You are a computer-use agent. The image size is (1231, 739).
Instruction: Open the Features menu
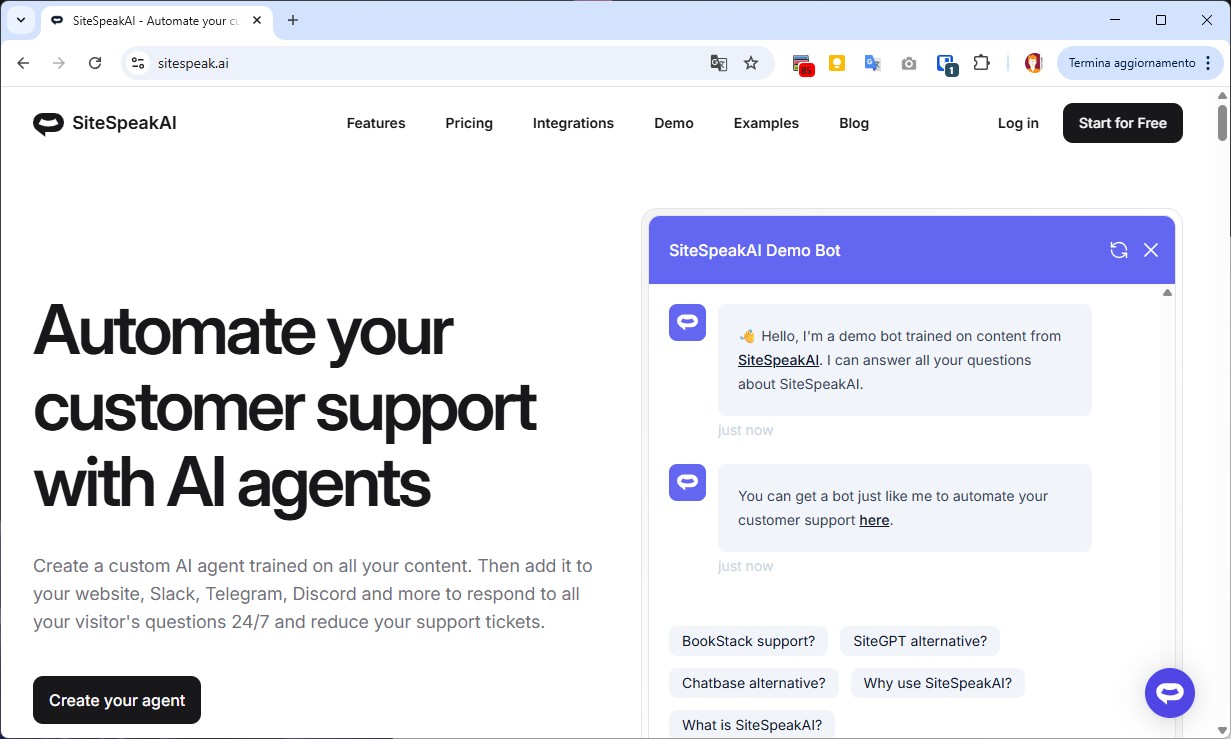point(376,123)
